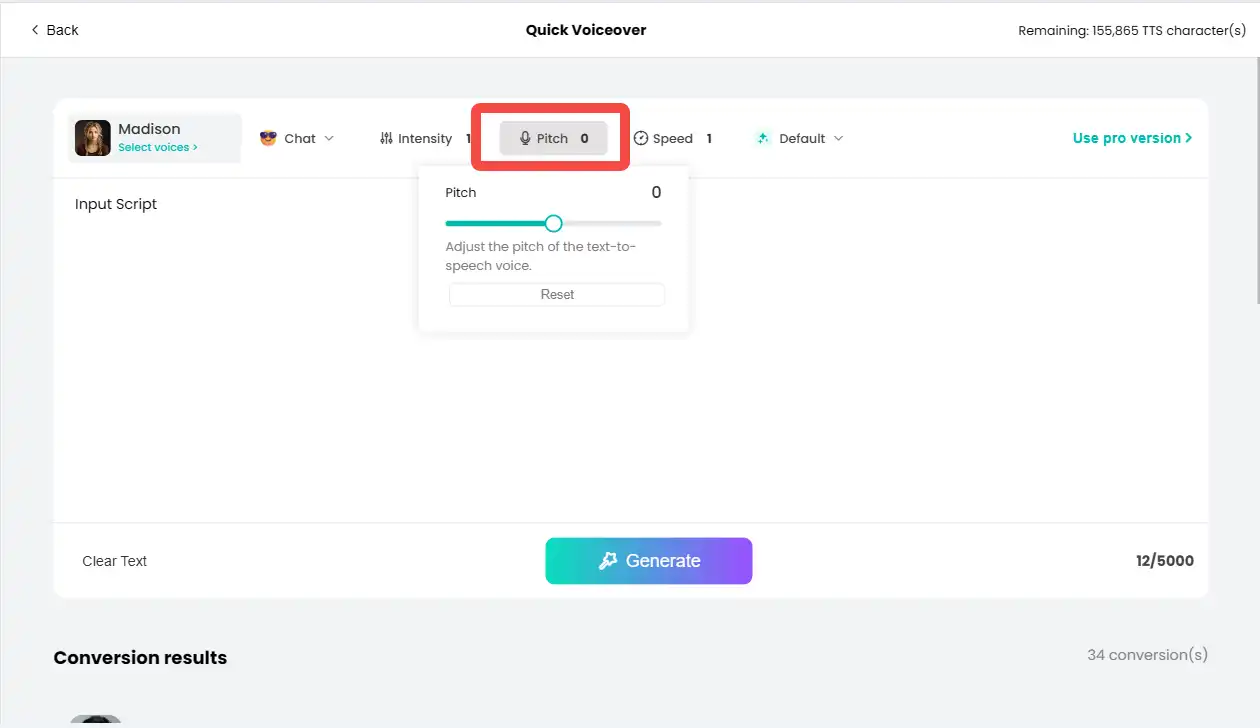Image resolution: width=1260 pixels, height=728 pixels.
Task: Click Clear Text below the script box
Action: point(114,561)
